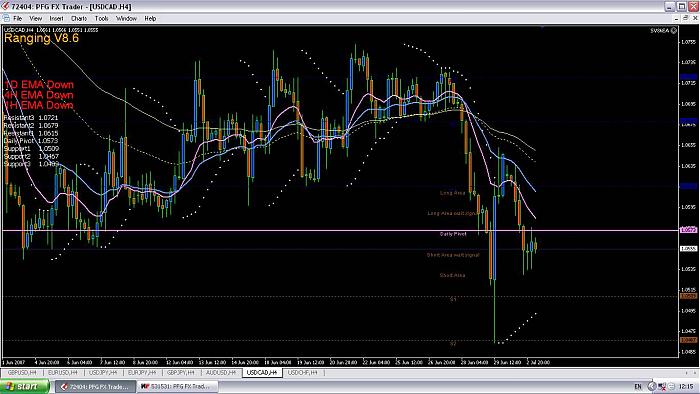The image size is (700, 394).
Task: Minimize the inner USDCAD chart window
Action: [x=677, y=18]
